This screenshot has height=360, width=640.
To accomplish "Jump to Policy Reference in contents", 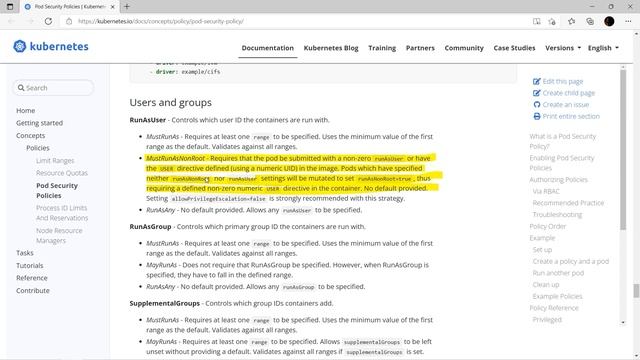I will 554,308.
